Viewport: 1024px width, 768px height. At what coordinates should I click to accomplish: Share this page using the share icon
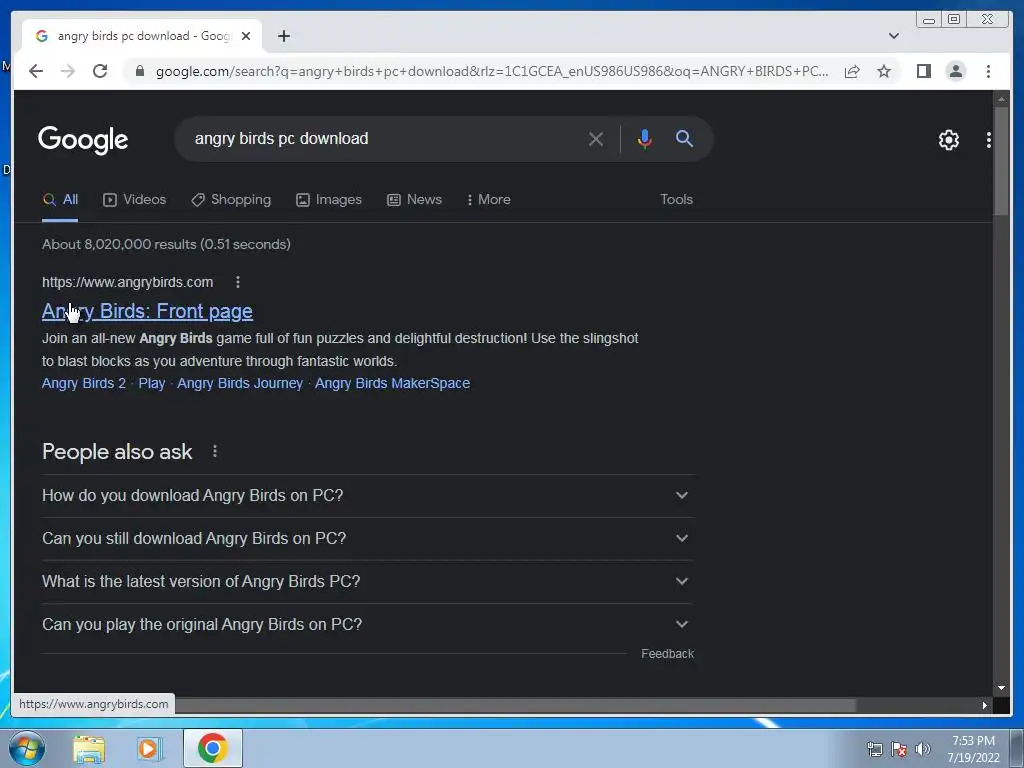(x=852, y=71)
